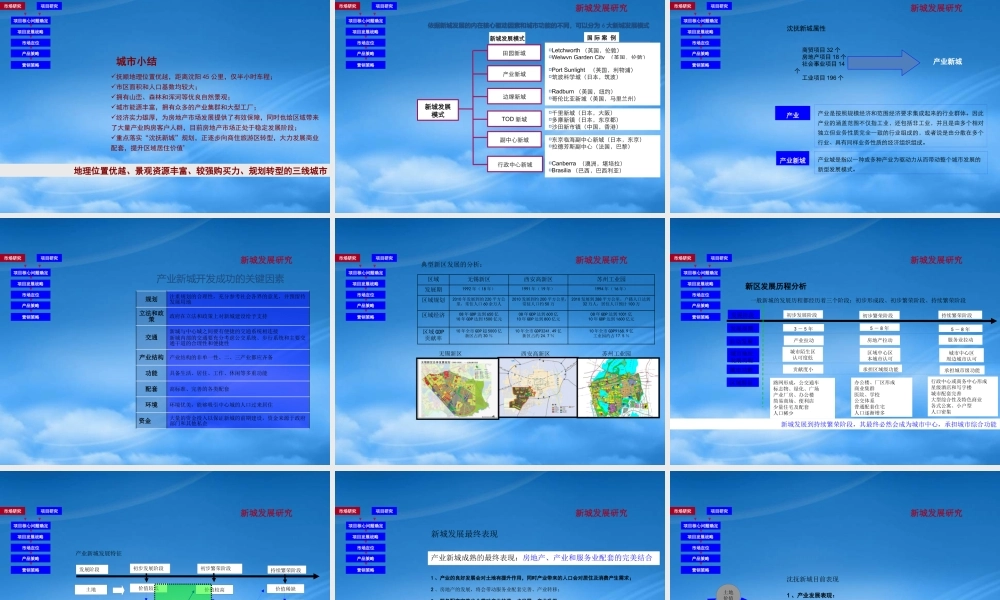Select the 城市小结 heading text
Screen dimensions: 1000x600
(136, 61)
